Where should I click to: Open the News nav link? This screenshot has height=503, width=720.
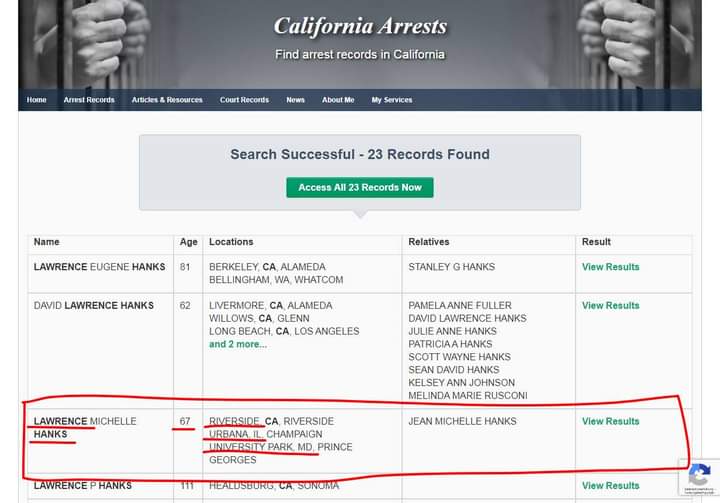[295, 100]
